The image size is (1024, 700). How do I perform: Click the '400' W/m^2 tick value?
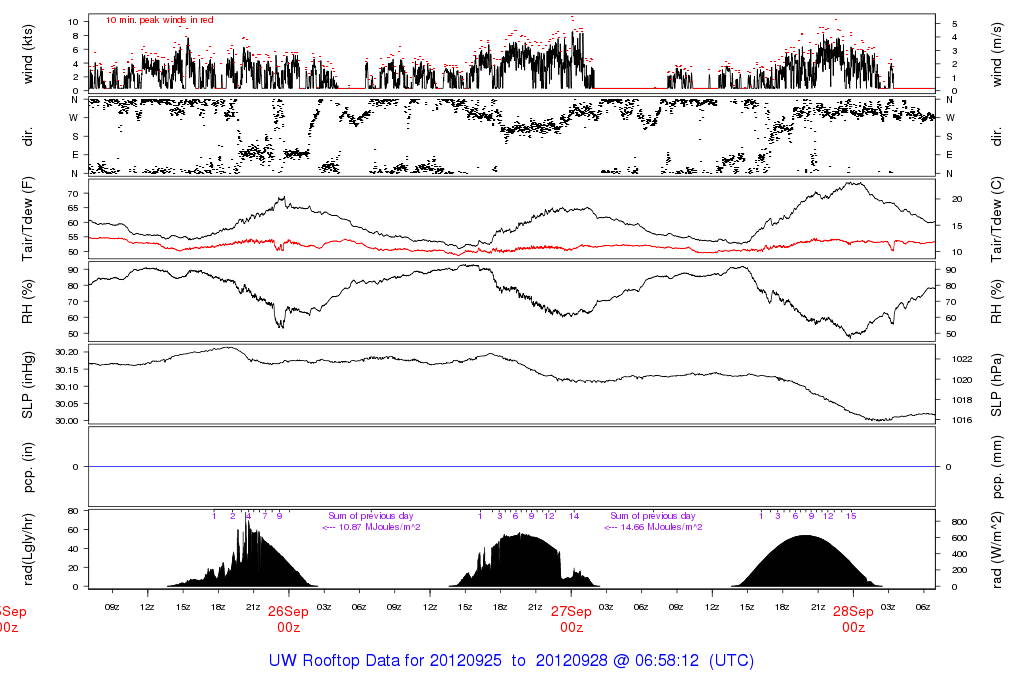tap(959, 554)
